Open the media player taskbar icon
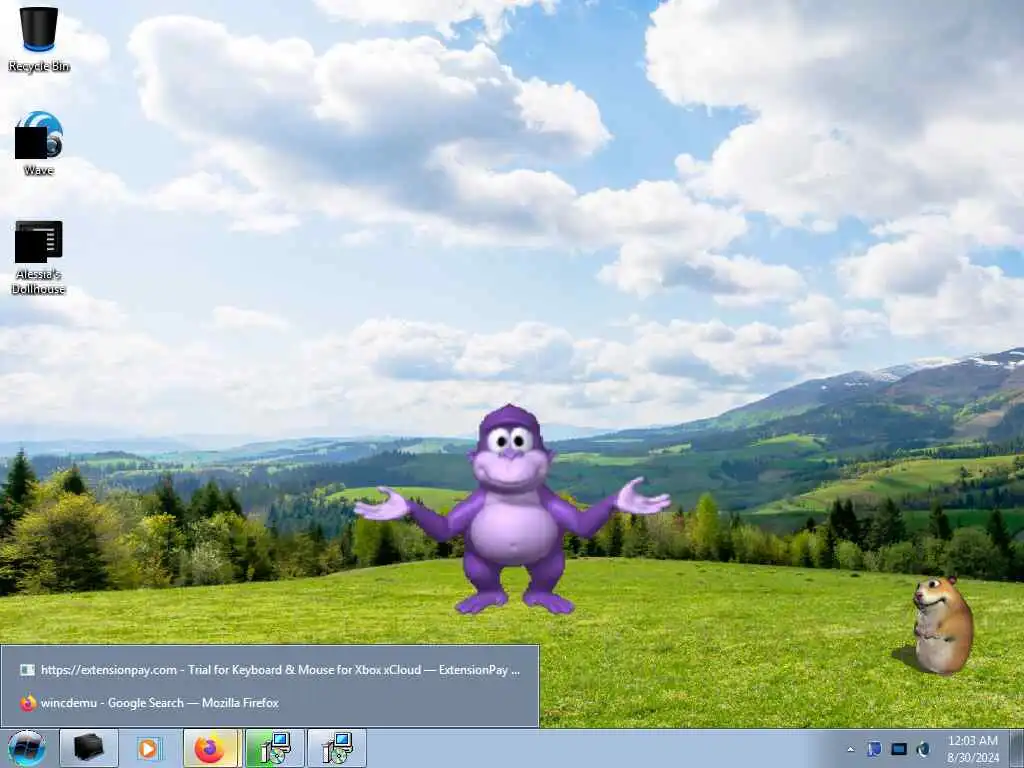Screen dimensions: 1024x768 point(149,748)
